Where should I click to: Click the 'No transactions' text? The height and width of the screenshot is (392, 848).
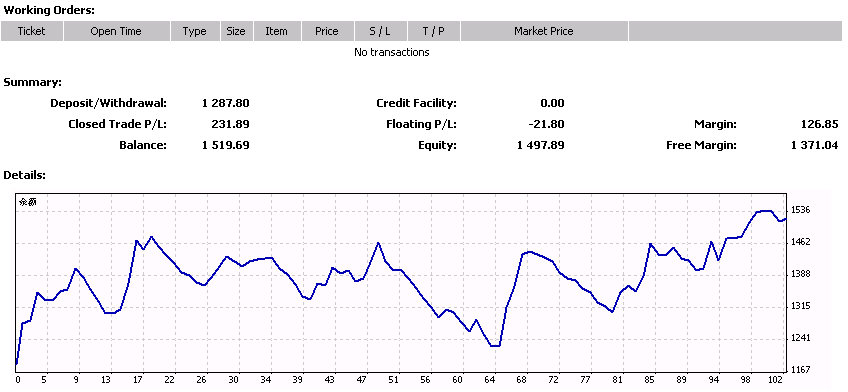pos(392,52)
